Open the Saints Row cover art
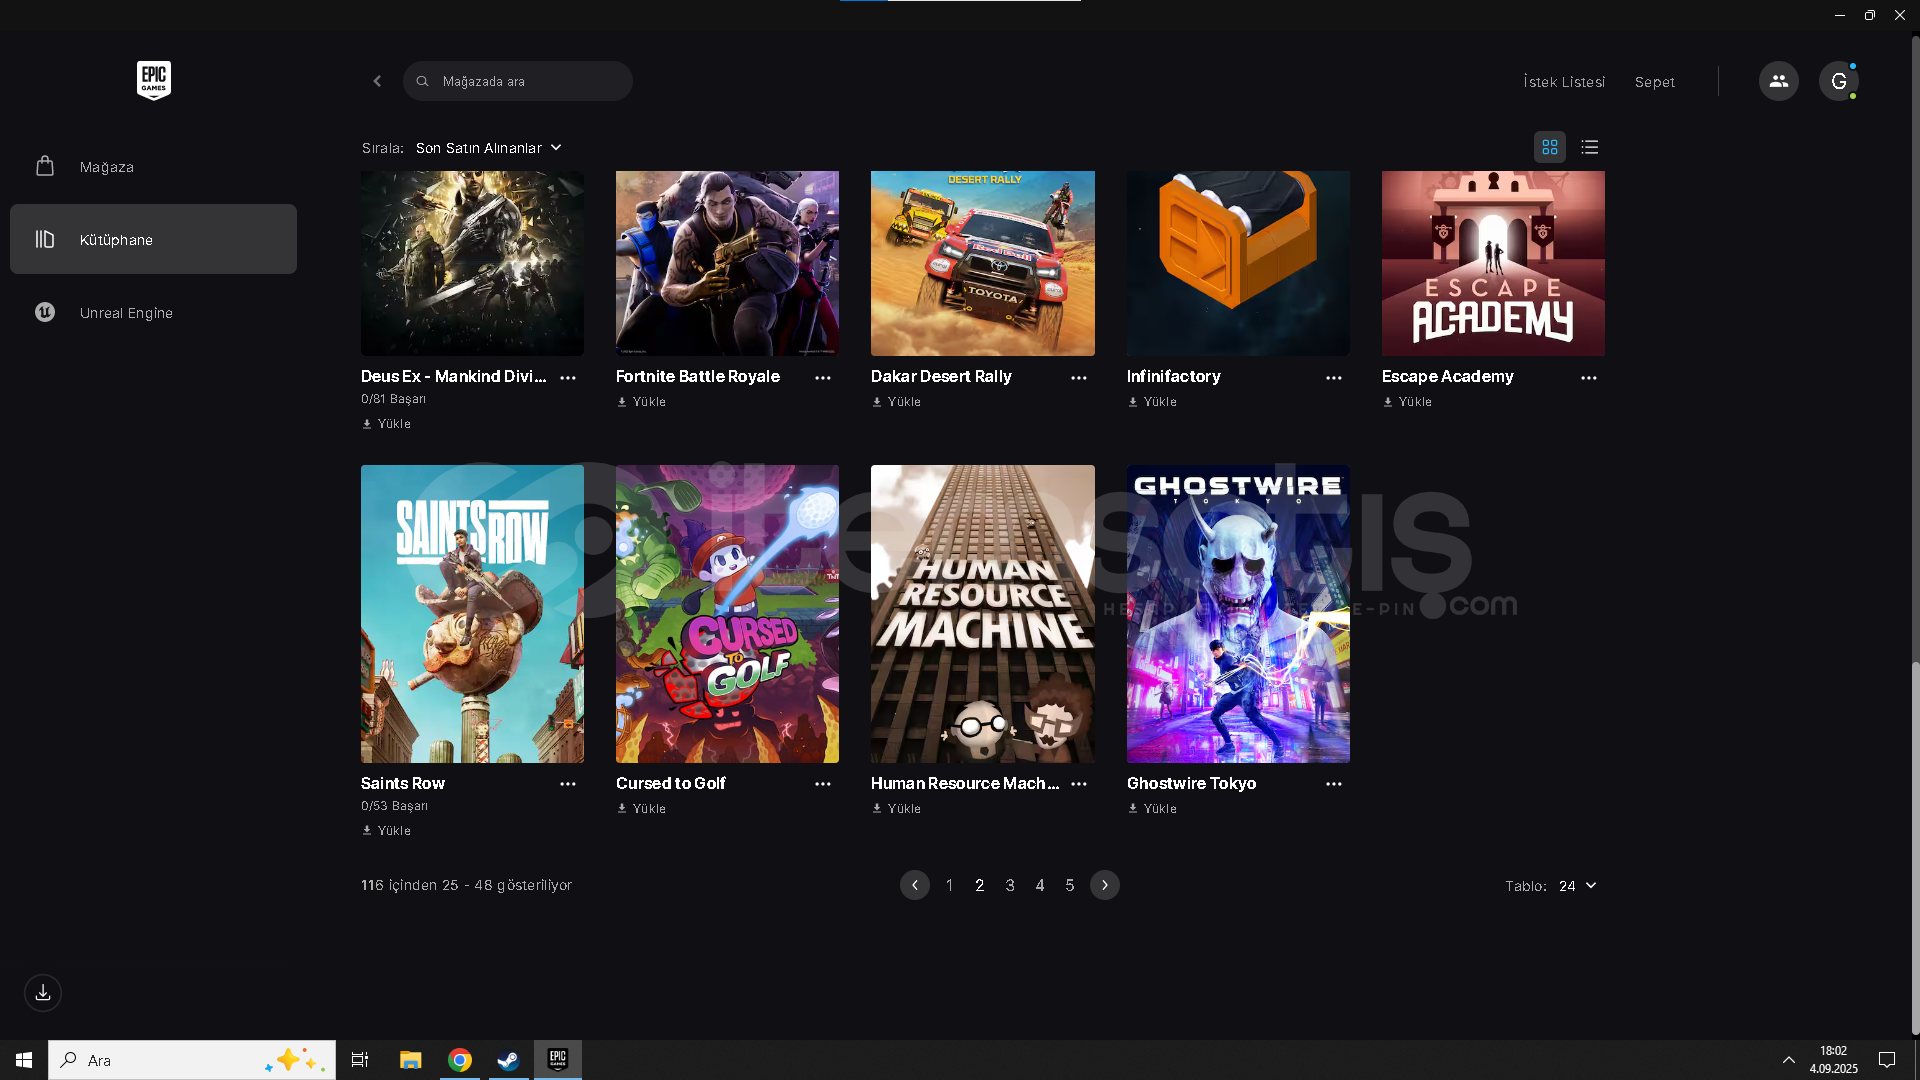This screenshot has height=1080, width=1920. (472, 614)
